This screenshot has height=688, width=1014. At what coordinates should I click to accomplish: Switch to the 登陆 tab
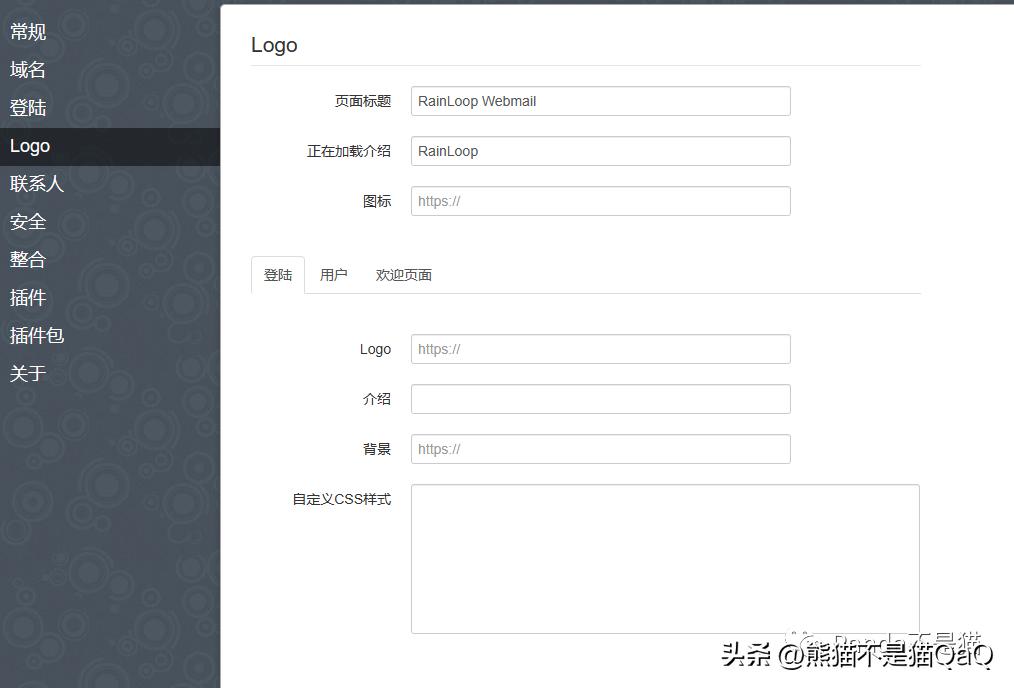tap(277, 274)
